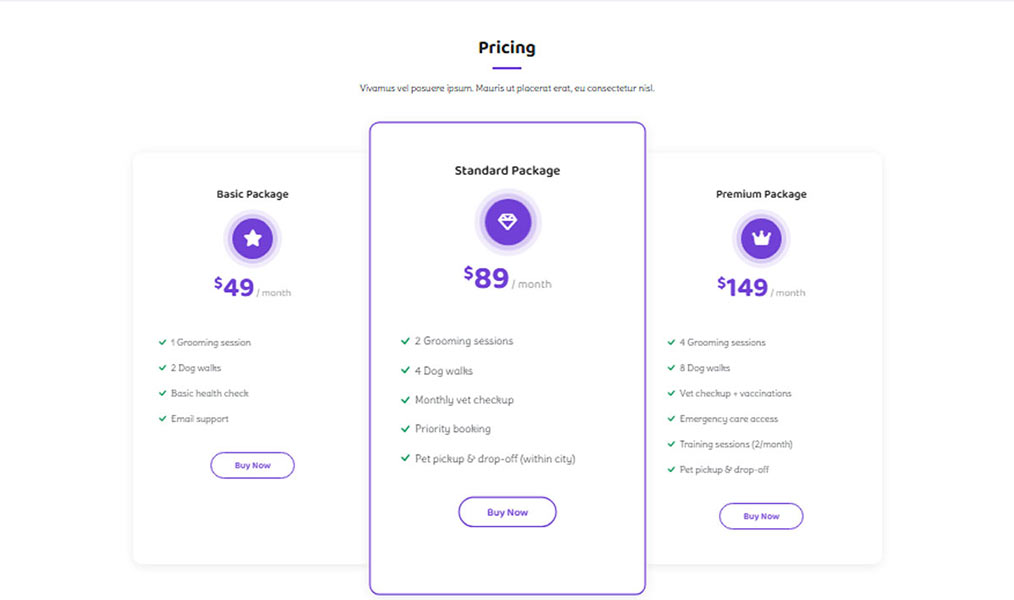The height and width of the screenshot is (600, 1014).
Task: Click the Vet checkup + vaccinations feature
Action: [735, 393]
